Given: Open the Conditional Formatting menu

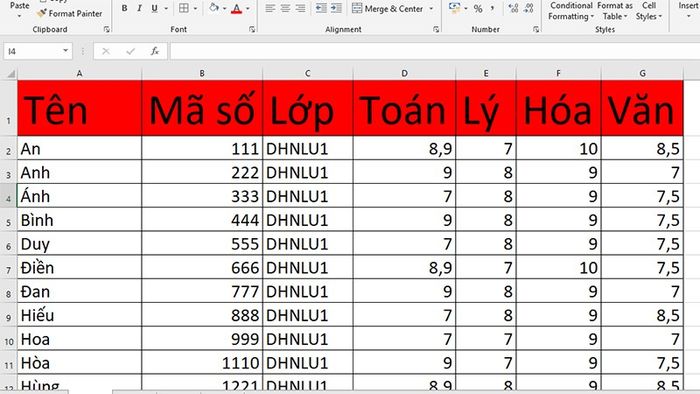Looking at the screenshot, I should point(571,11).
